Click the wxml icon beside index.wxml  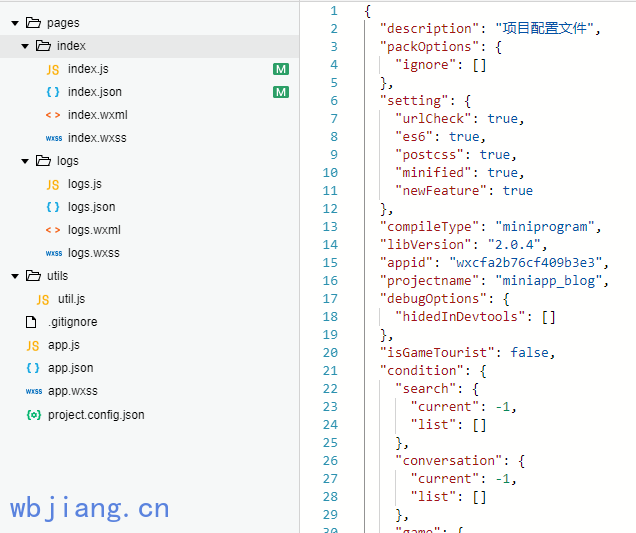point(53,115)
